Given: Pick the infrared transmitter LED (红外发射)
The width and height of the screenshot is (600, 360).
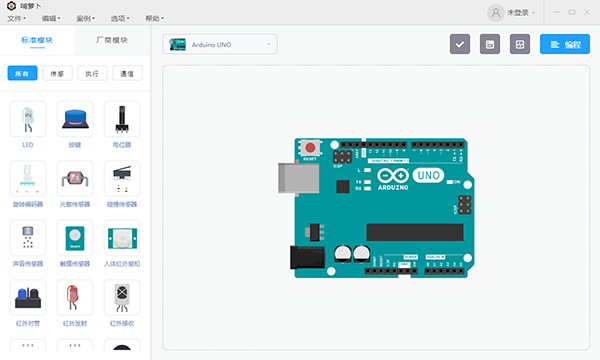Looking at the screenshot, I should click(x=75, y=298).
